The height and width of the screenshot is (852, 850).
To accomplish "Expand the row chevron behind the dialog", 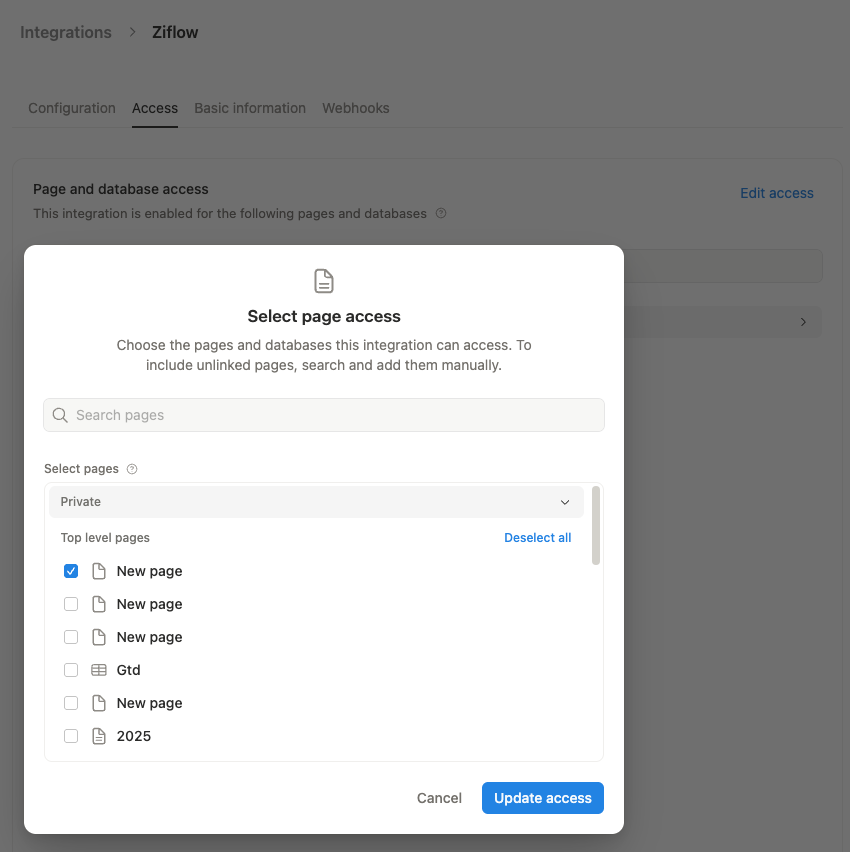I will [x=803, y=322].
